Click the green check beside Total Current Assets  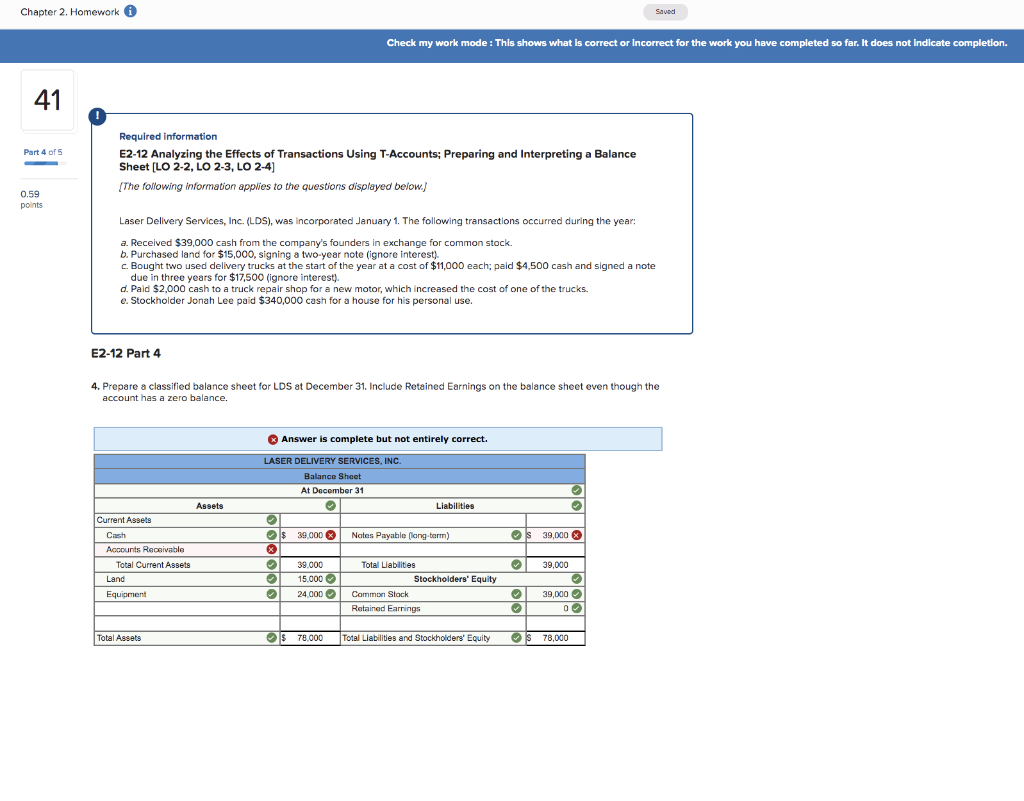pyautogui.click(x=269, y=565)
